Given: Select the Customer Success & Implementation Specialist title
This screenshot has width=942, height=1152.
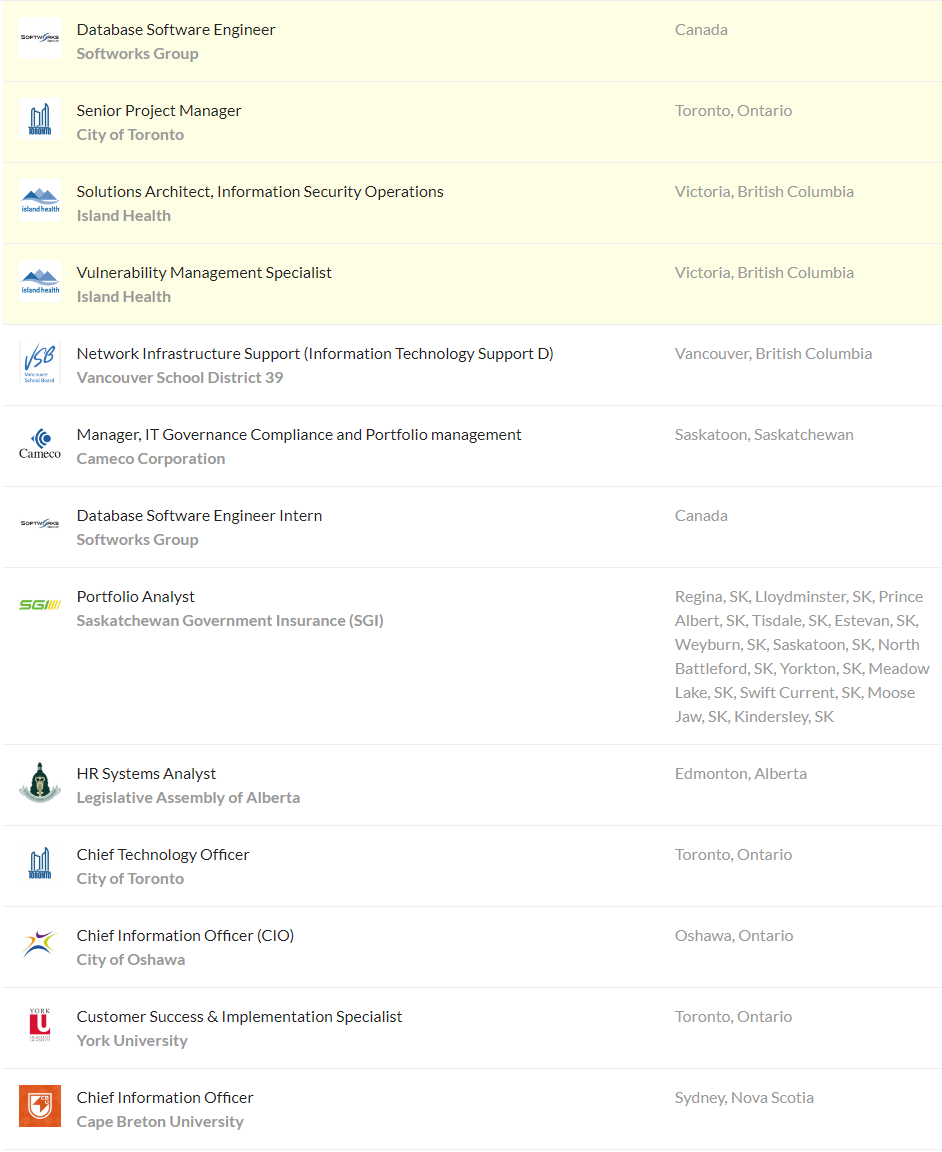Looking at the screenshot, I should click(x=239, y=1017).
